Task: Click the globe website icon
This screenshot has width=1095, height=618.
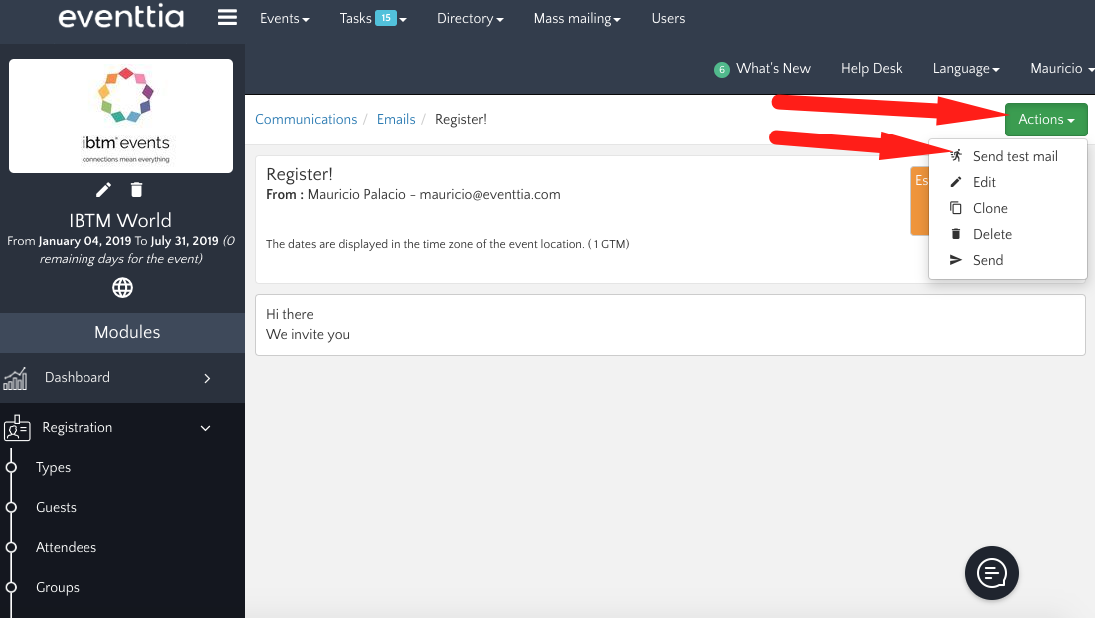Action: pos(122,288)
